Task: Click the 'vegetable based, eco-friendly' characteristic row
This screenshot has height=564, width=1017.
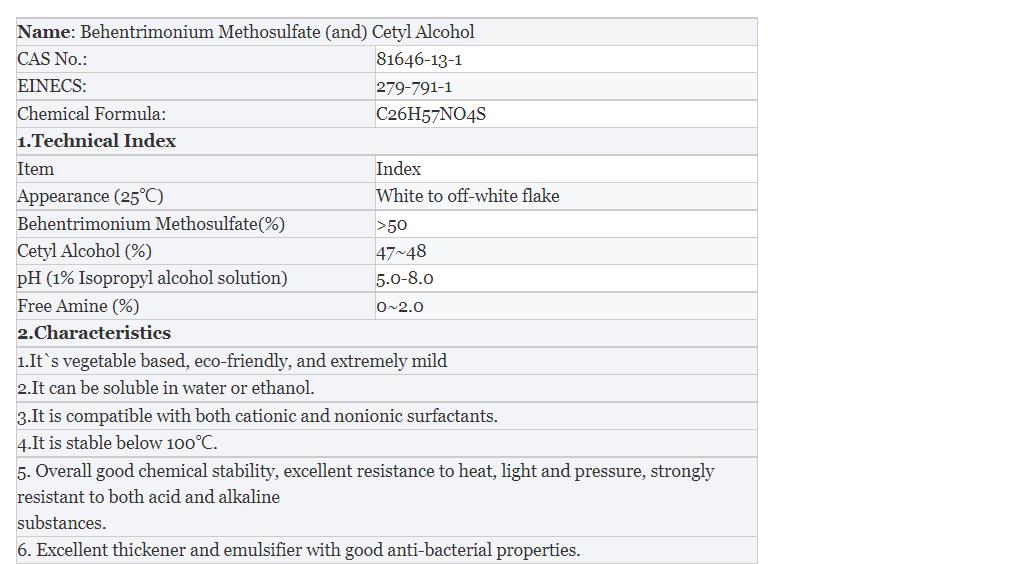Action: (x=232, y=361)
